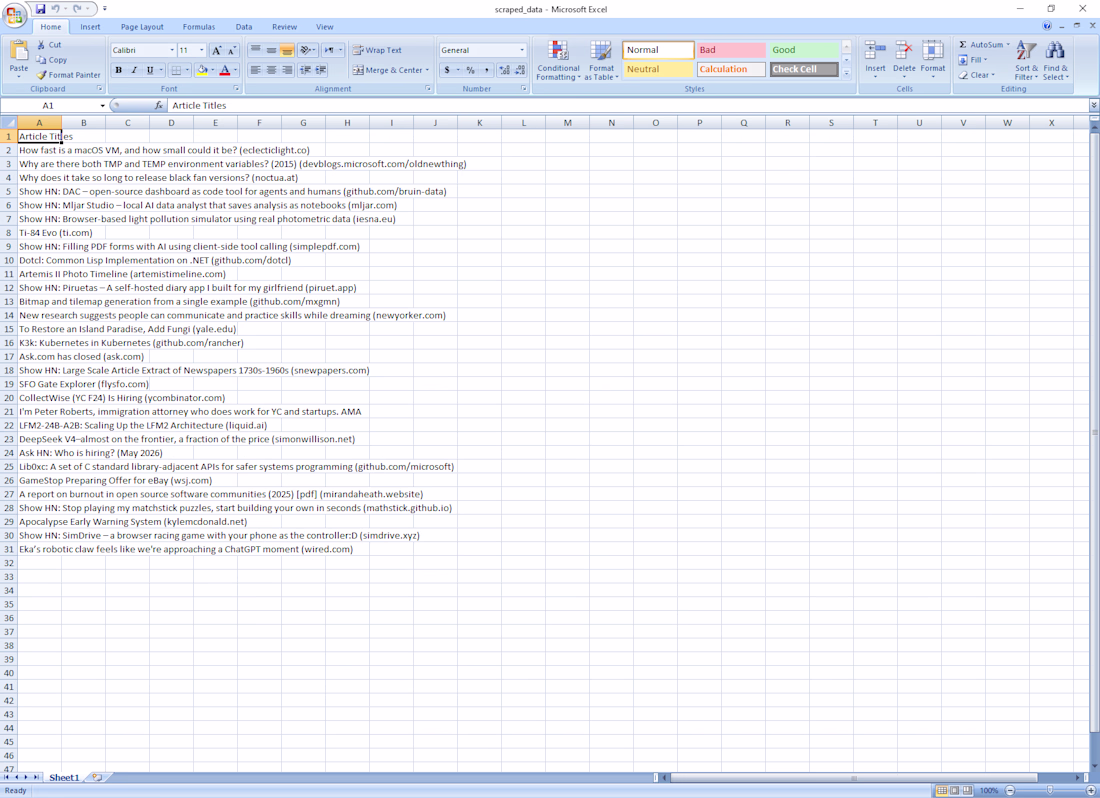
Task: Open the Name Box dropdown arrow
Action: coord(102,105)
